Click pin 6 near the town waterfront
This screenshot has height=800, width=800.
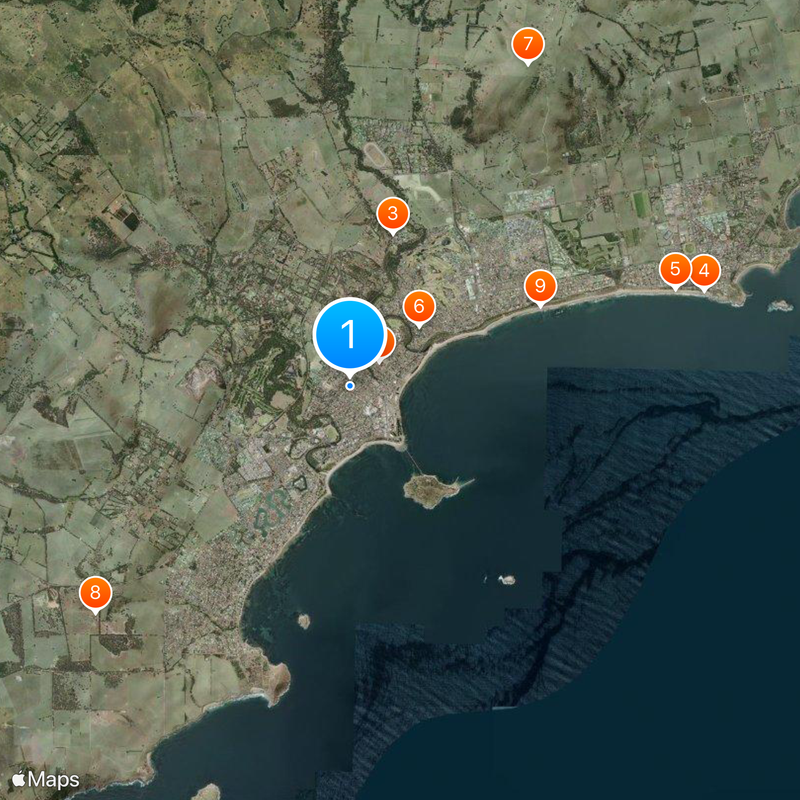coord(419,306)
